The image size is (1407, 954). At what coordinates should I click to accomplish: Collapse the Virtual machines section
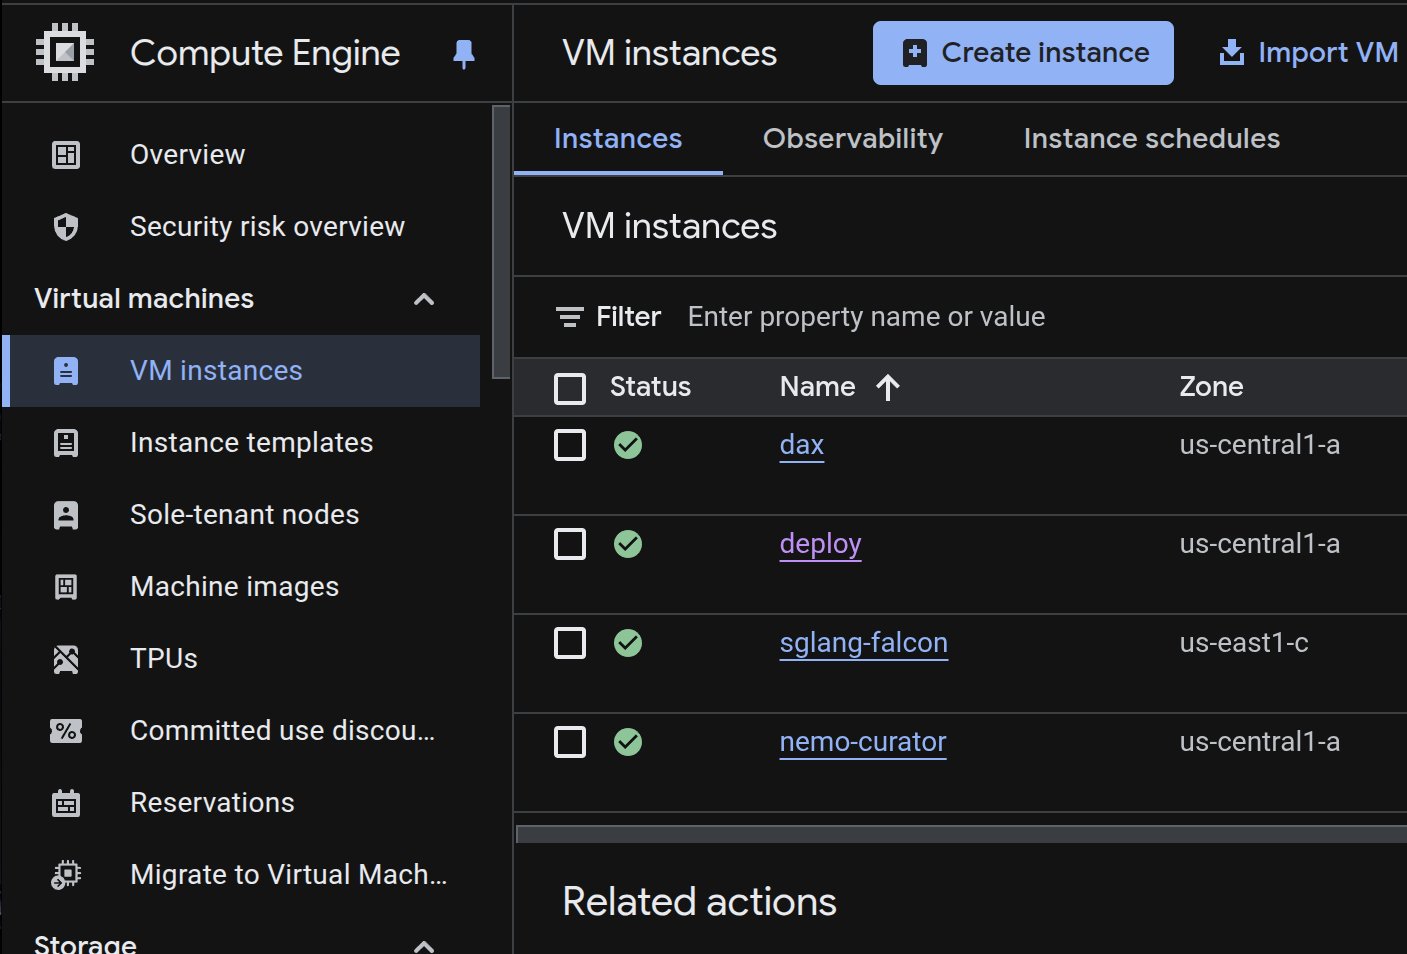424,299
